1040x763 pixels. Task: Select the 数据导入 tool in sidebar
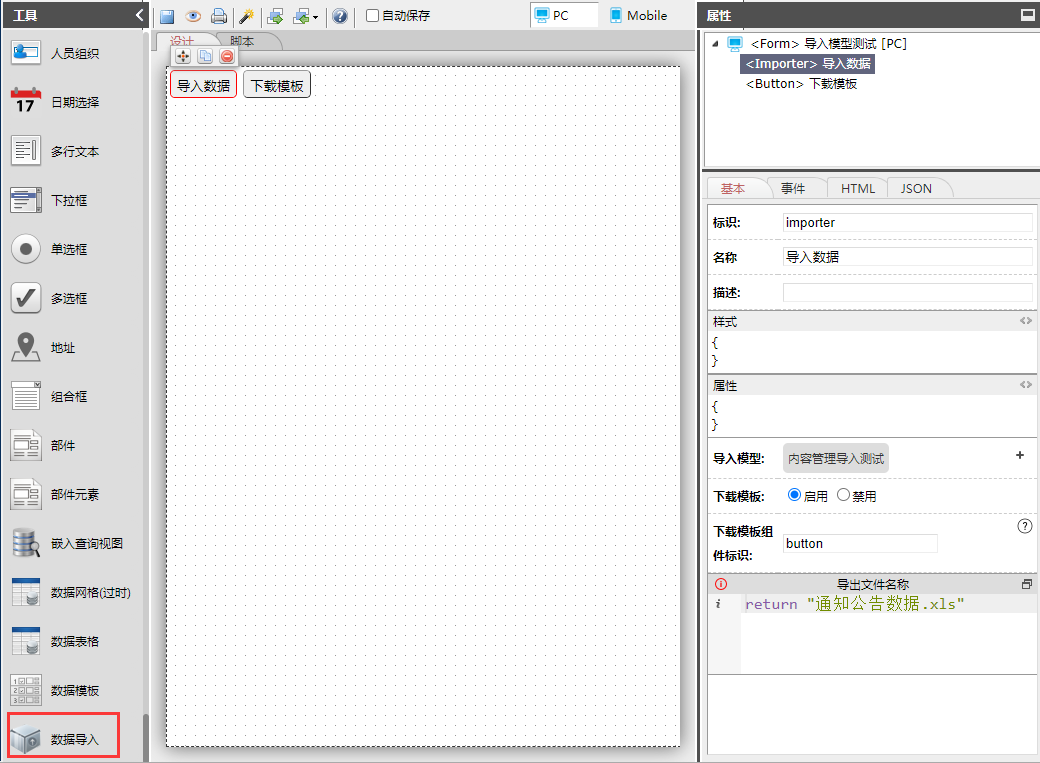(x=64, y=739)
